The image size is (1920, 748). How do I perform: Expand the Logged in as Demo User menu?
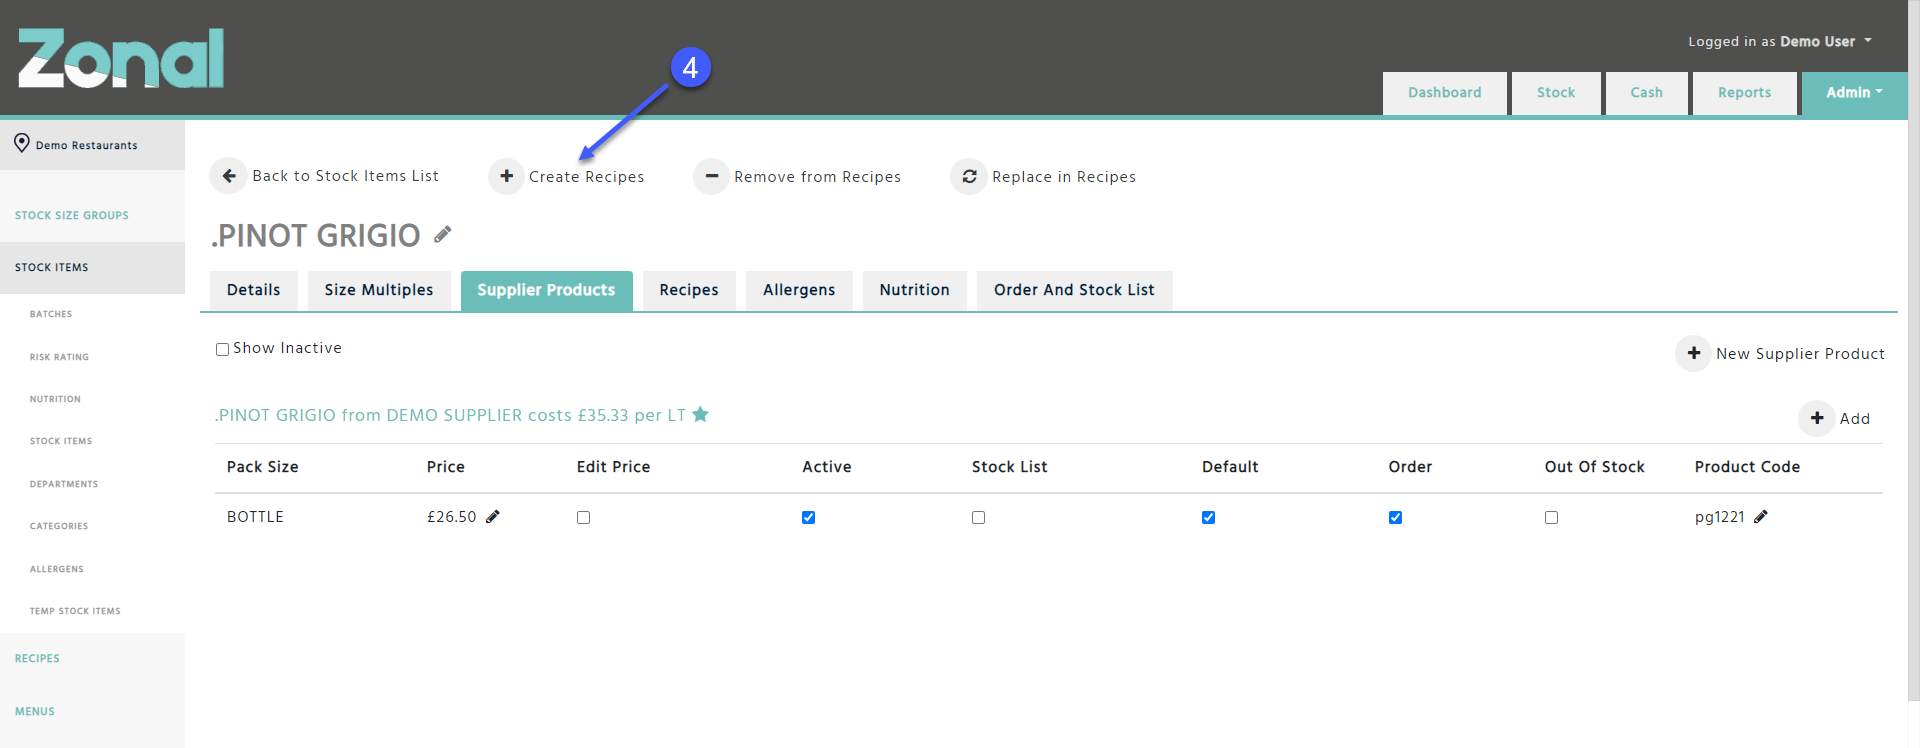pyautogui.click(x=1779, y=41)
